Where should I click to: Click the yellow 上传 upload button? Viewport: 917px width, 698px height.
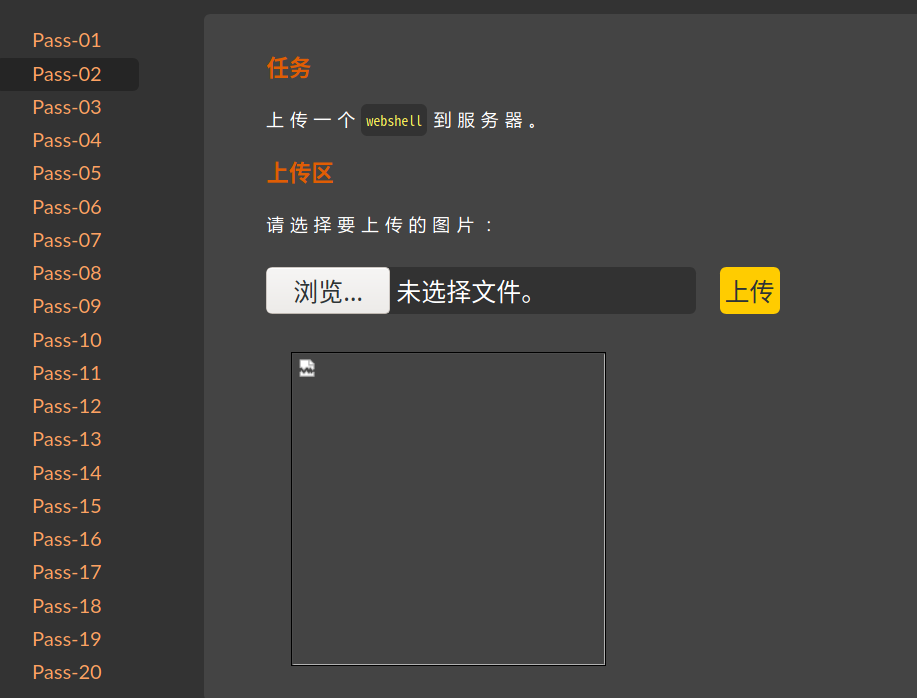749,290
